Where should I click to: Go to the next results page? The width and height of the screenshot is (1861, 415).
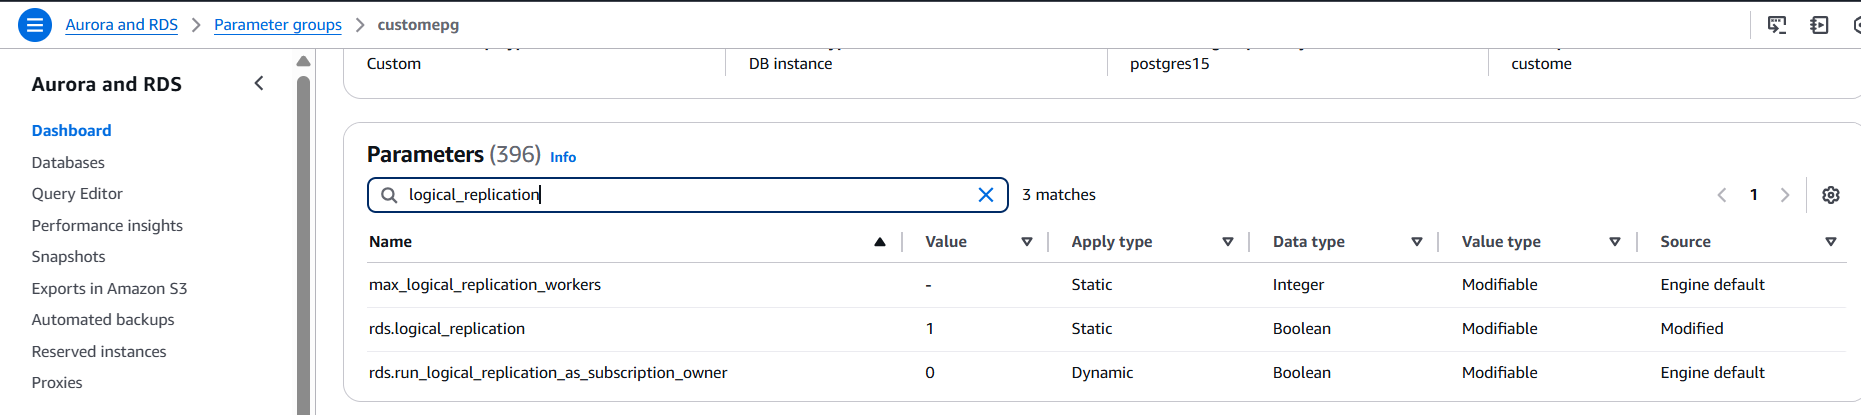click(1784, 195)
